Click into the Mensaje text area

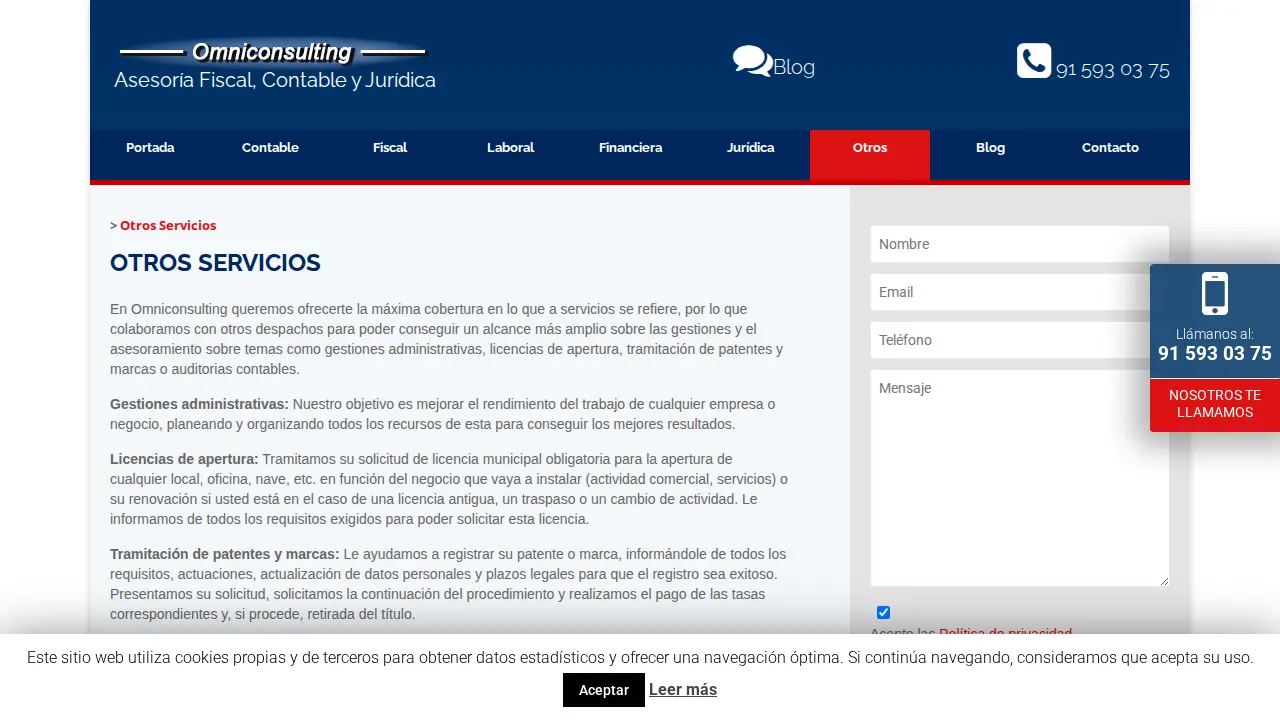click(x=1020, y=478)
